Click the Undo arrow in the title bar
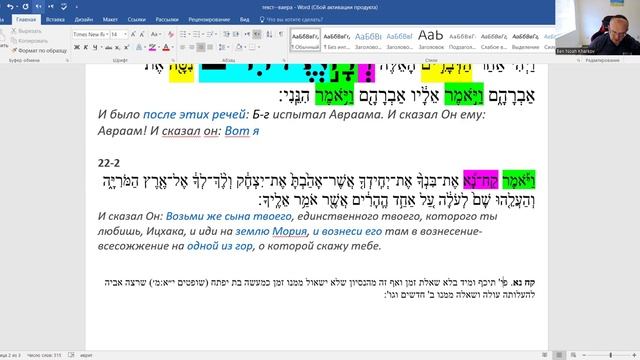 pyautogui.click(x=10, y=7)
